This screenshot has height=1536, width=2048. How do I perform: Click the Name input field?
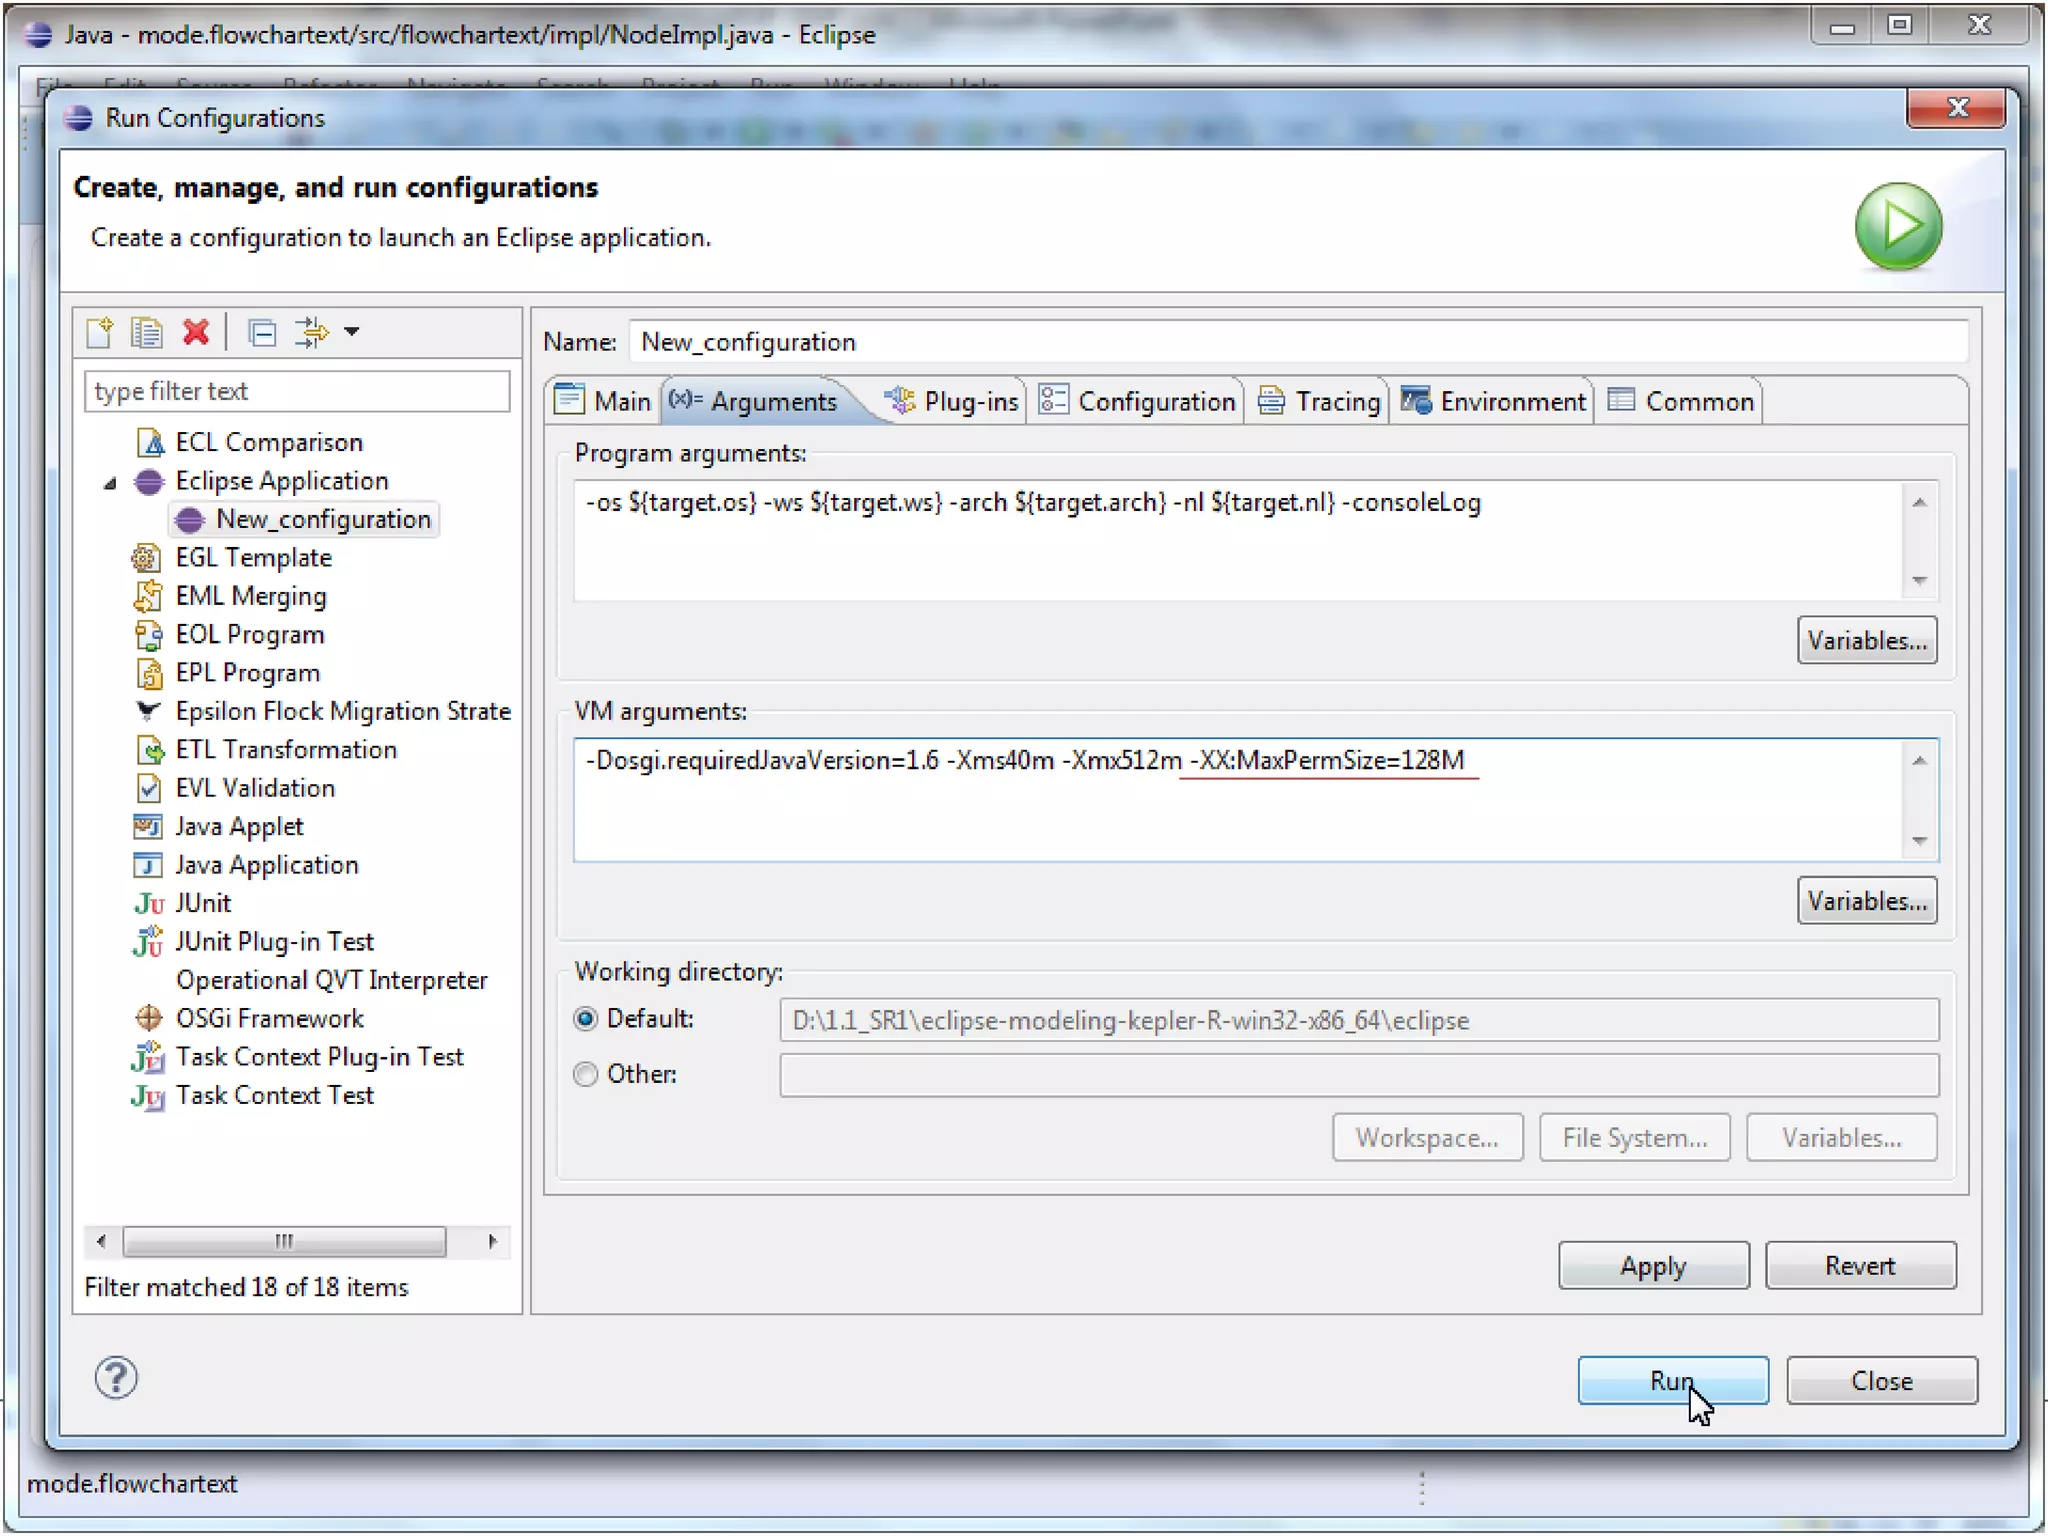(x=1298, y=342)
